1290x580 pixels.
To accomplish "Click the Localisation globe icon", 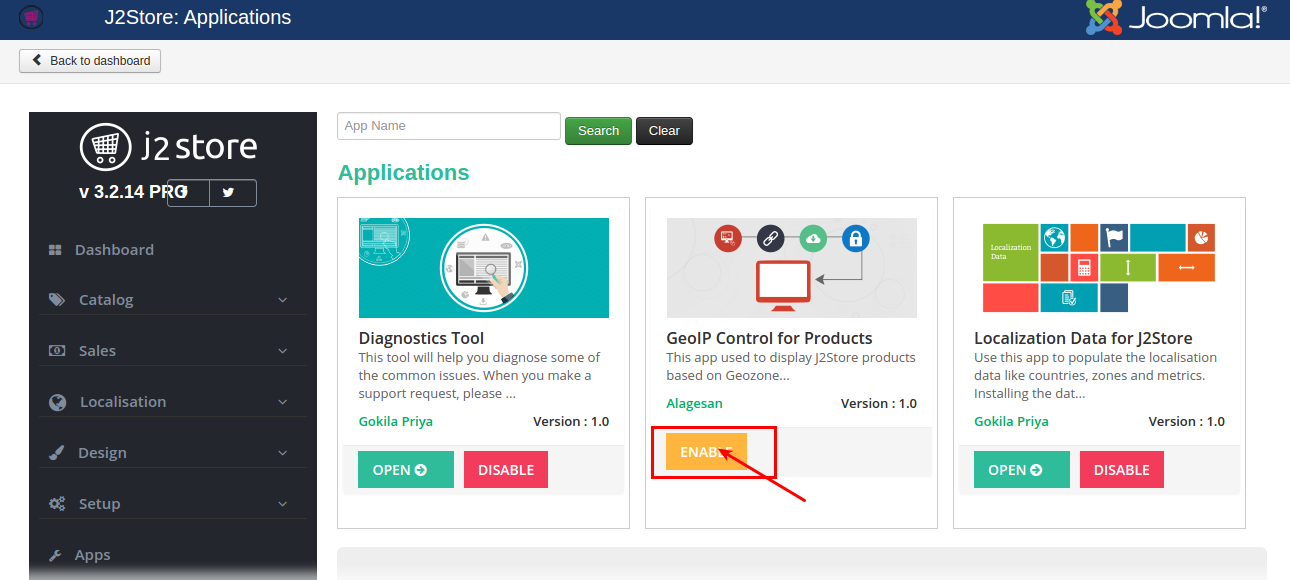I will [58, 402].
